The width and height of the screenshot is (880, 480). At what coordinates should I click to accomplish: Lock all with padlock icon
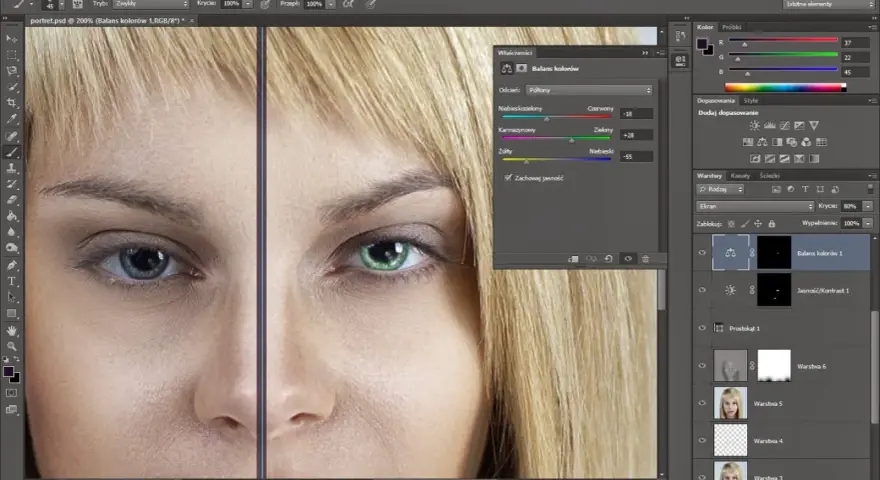772,223
